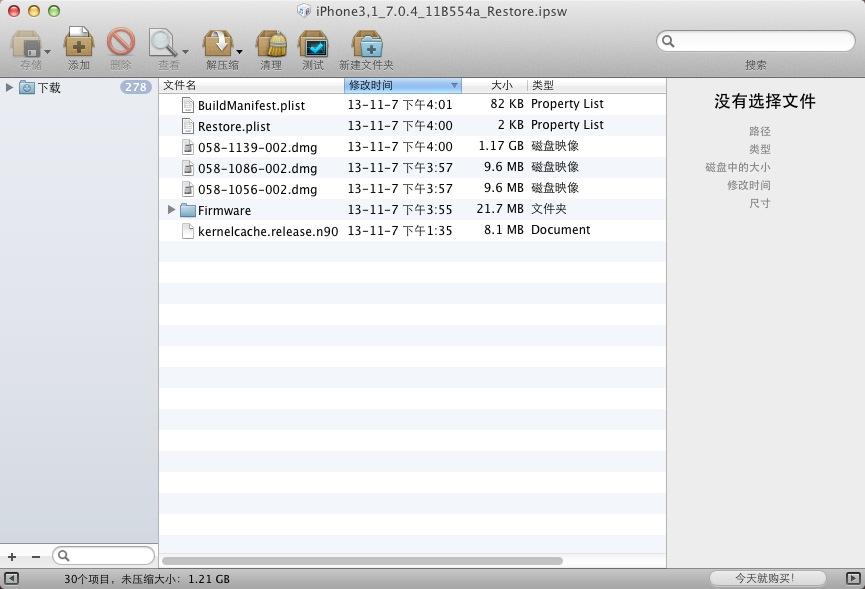Click the 21.7 MB size cell
The height and width of the screenshot is (589, 865).
click(500, 209)
